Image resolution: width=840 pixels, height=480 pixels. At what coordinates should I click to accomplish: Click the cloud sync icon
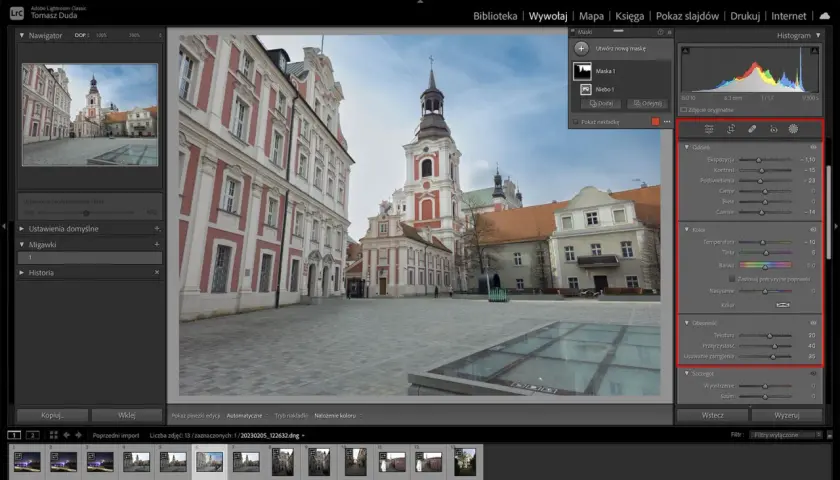coord(825,16)
